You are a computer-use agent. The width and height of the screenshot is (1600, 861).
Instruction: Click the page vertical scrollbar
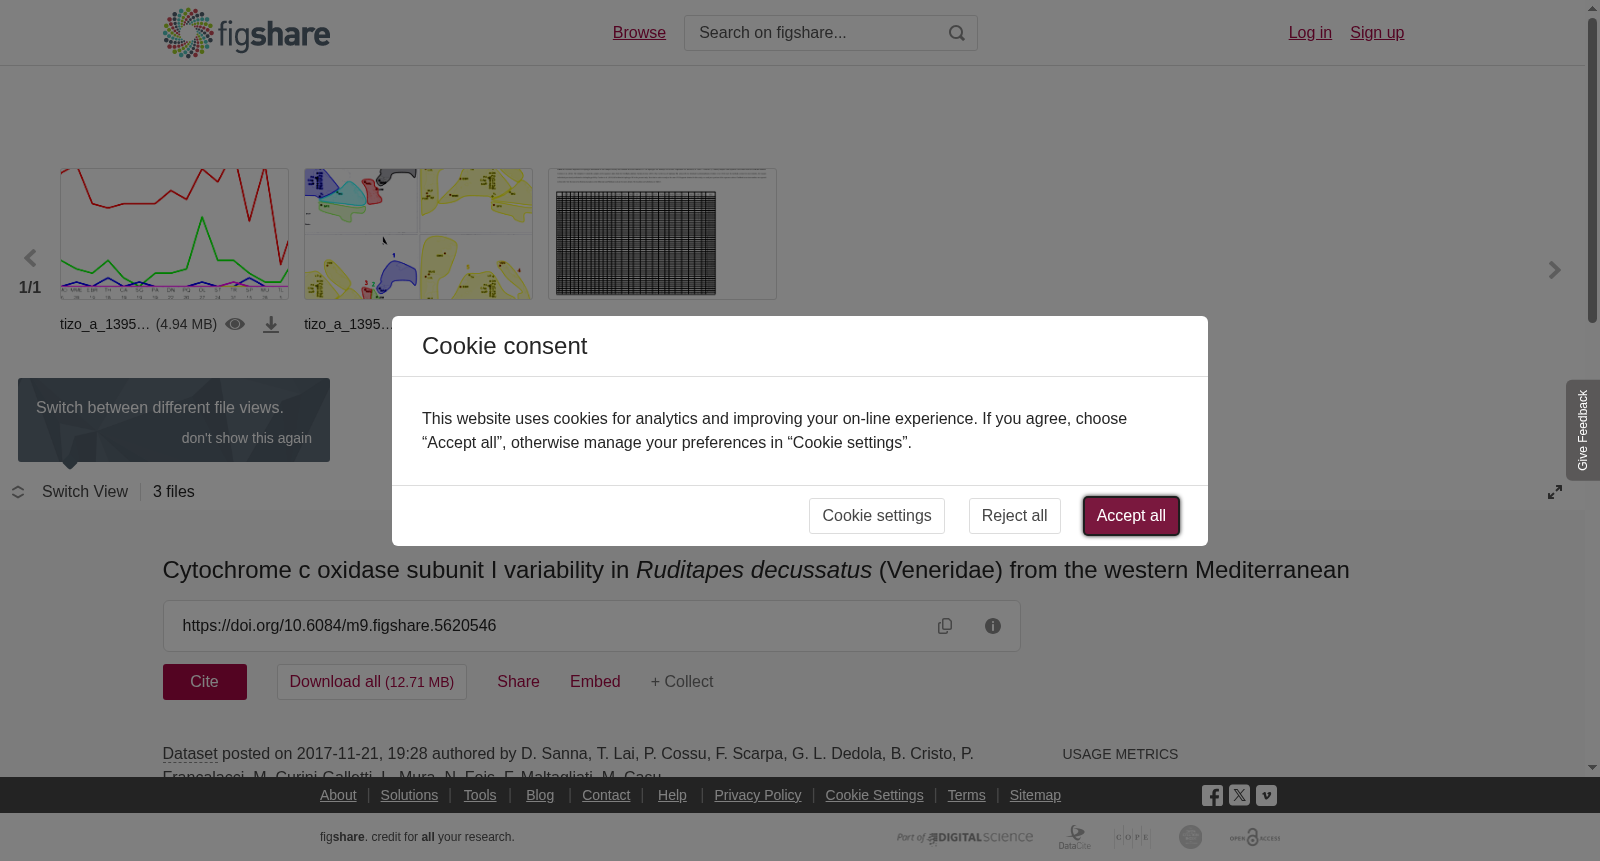1592,170
